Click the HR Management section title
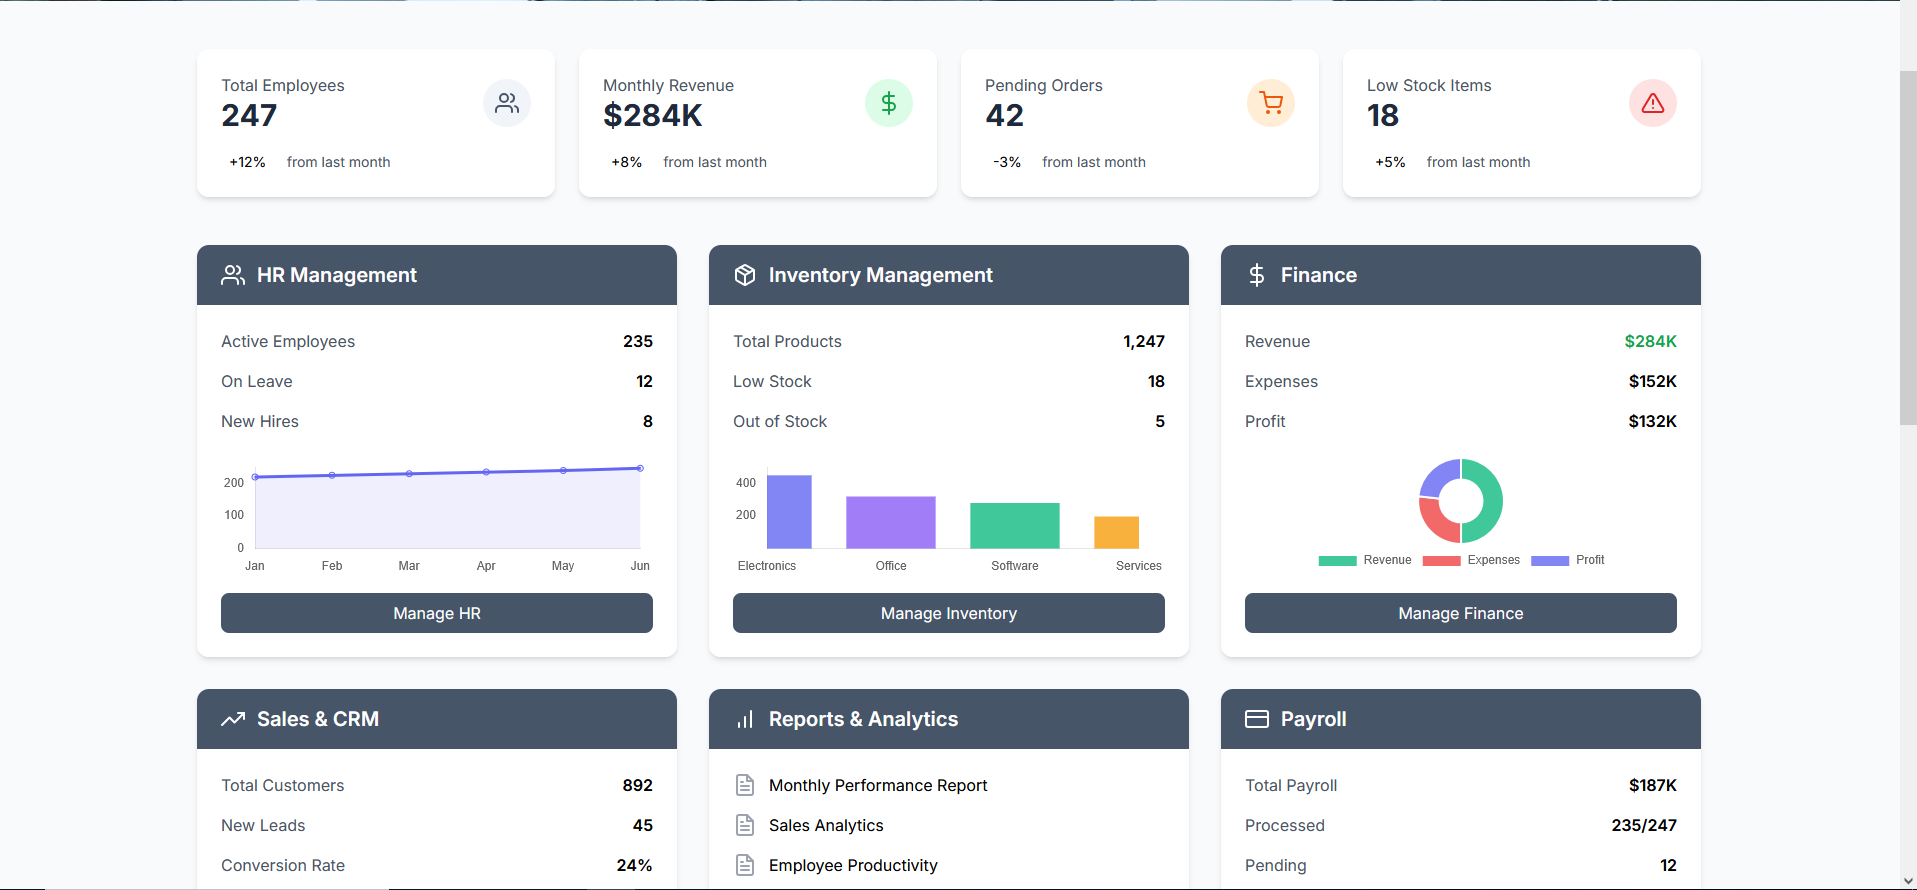Image resolution: width=1917 pixels, height=890 pixels. [337, 275]
